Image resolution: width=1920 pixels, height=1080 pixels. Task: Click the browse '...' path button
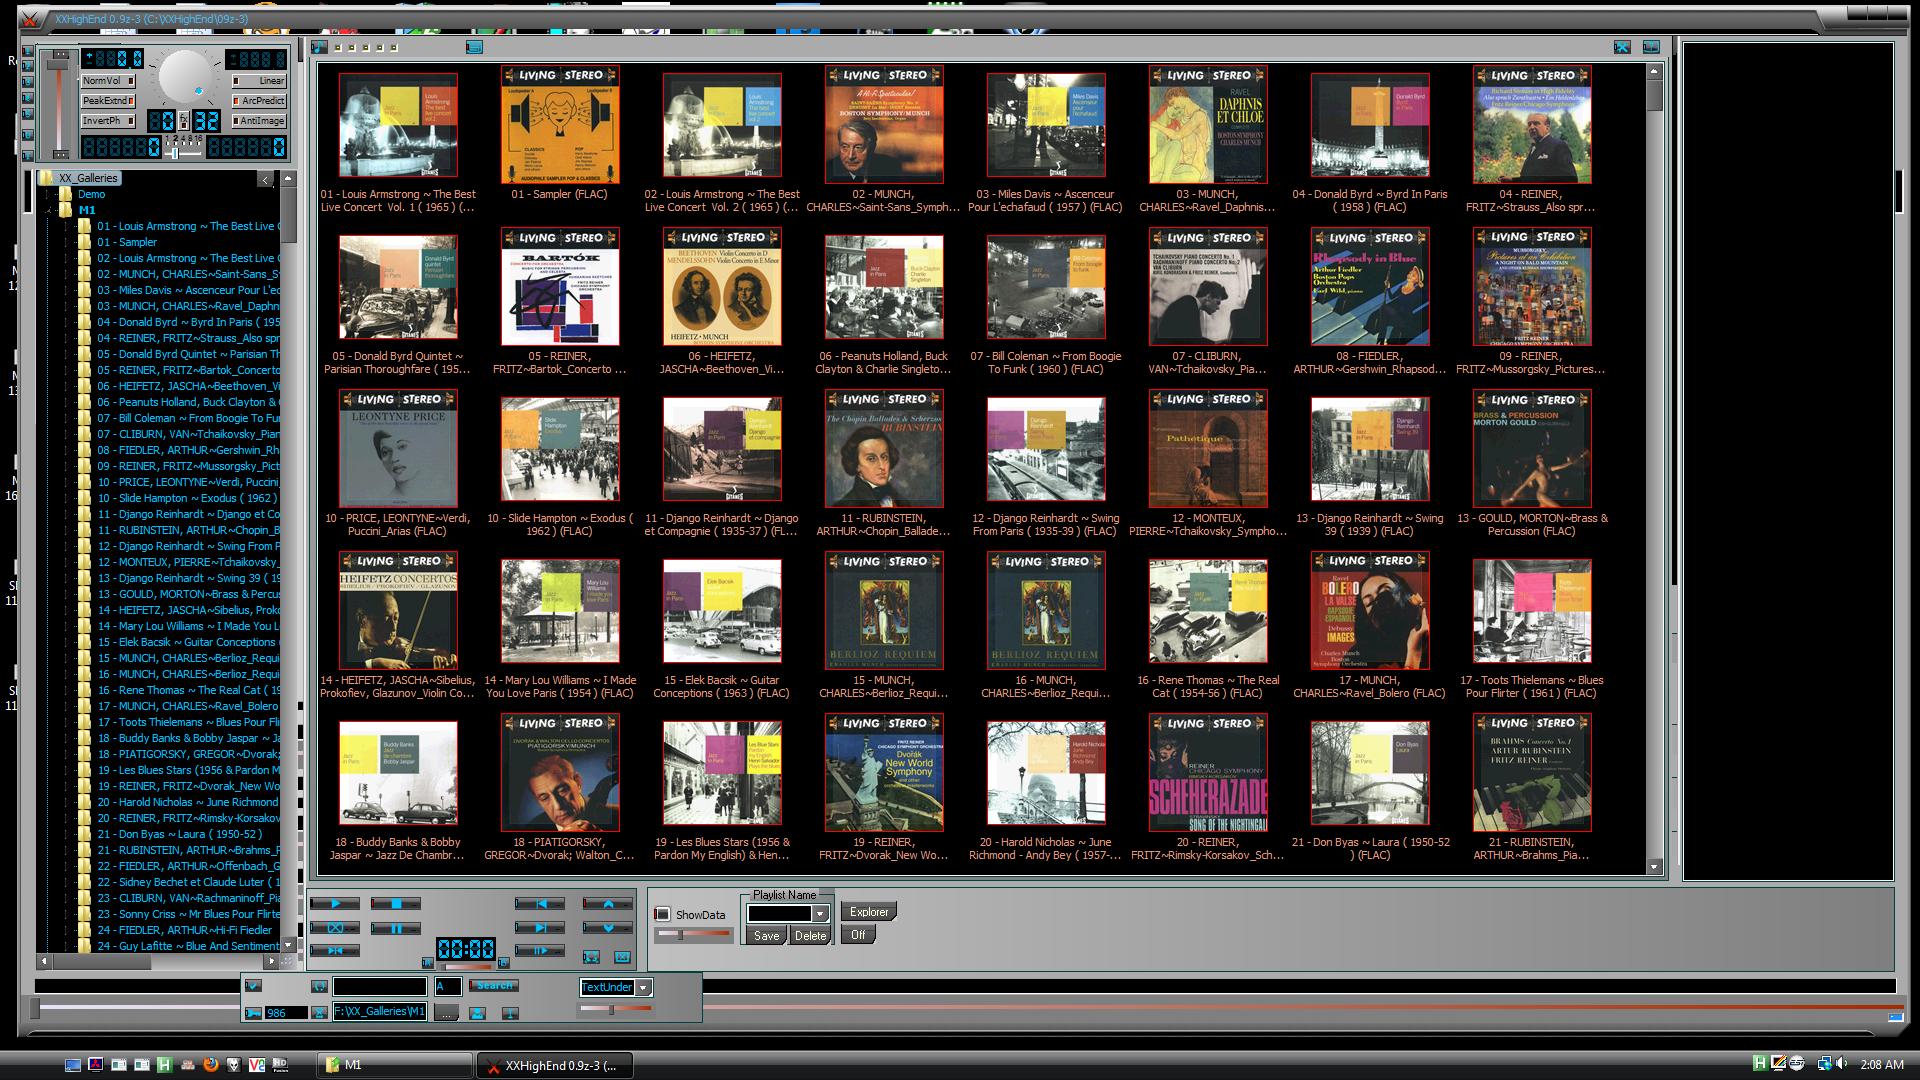(x=446, y=1012)
